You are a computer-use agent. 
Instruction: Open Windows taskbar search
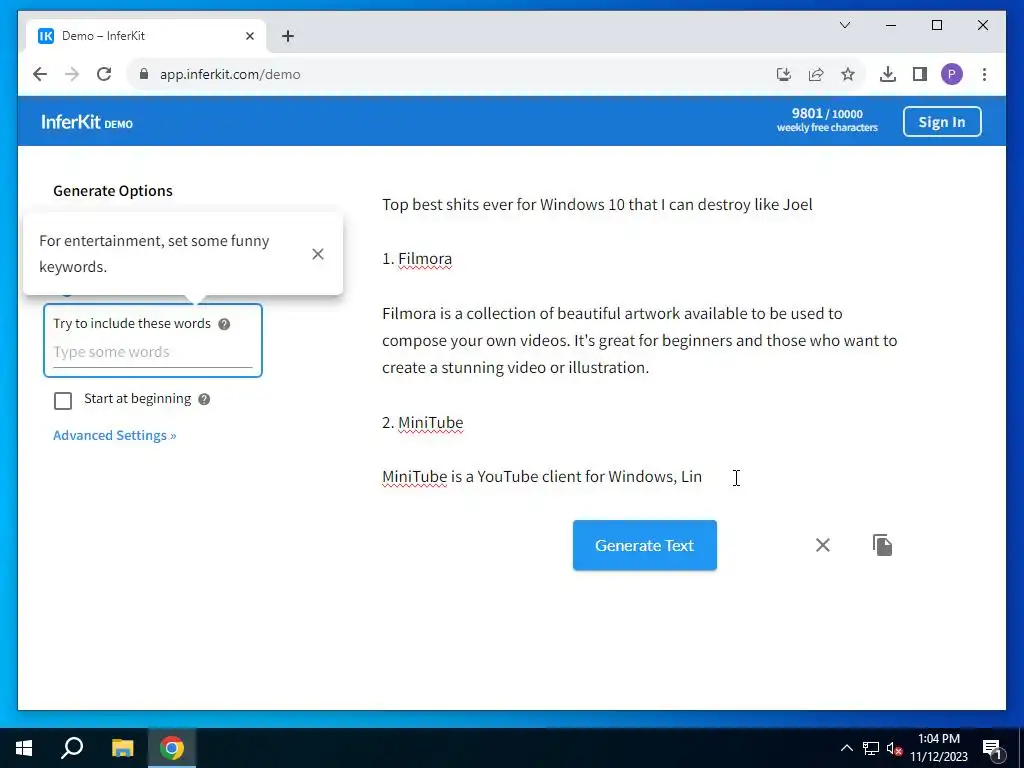[x=72, y=748]
